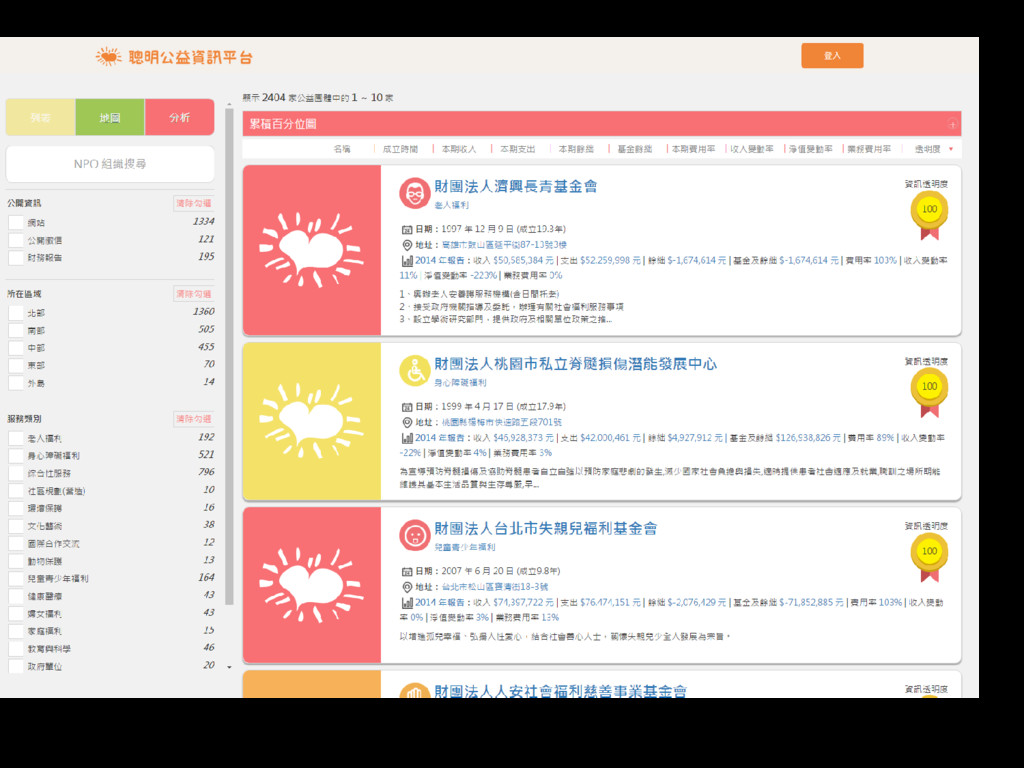Click the sidebar scroll down arrow

coord(229,667)
